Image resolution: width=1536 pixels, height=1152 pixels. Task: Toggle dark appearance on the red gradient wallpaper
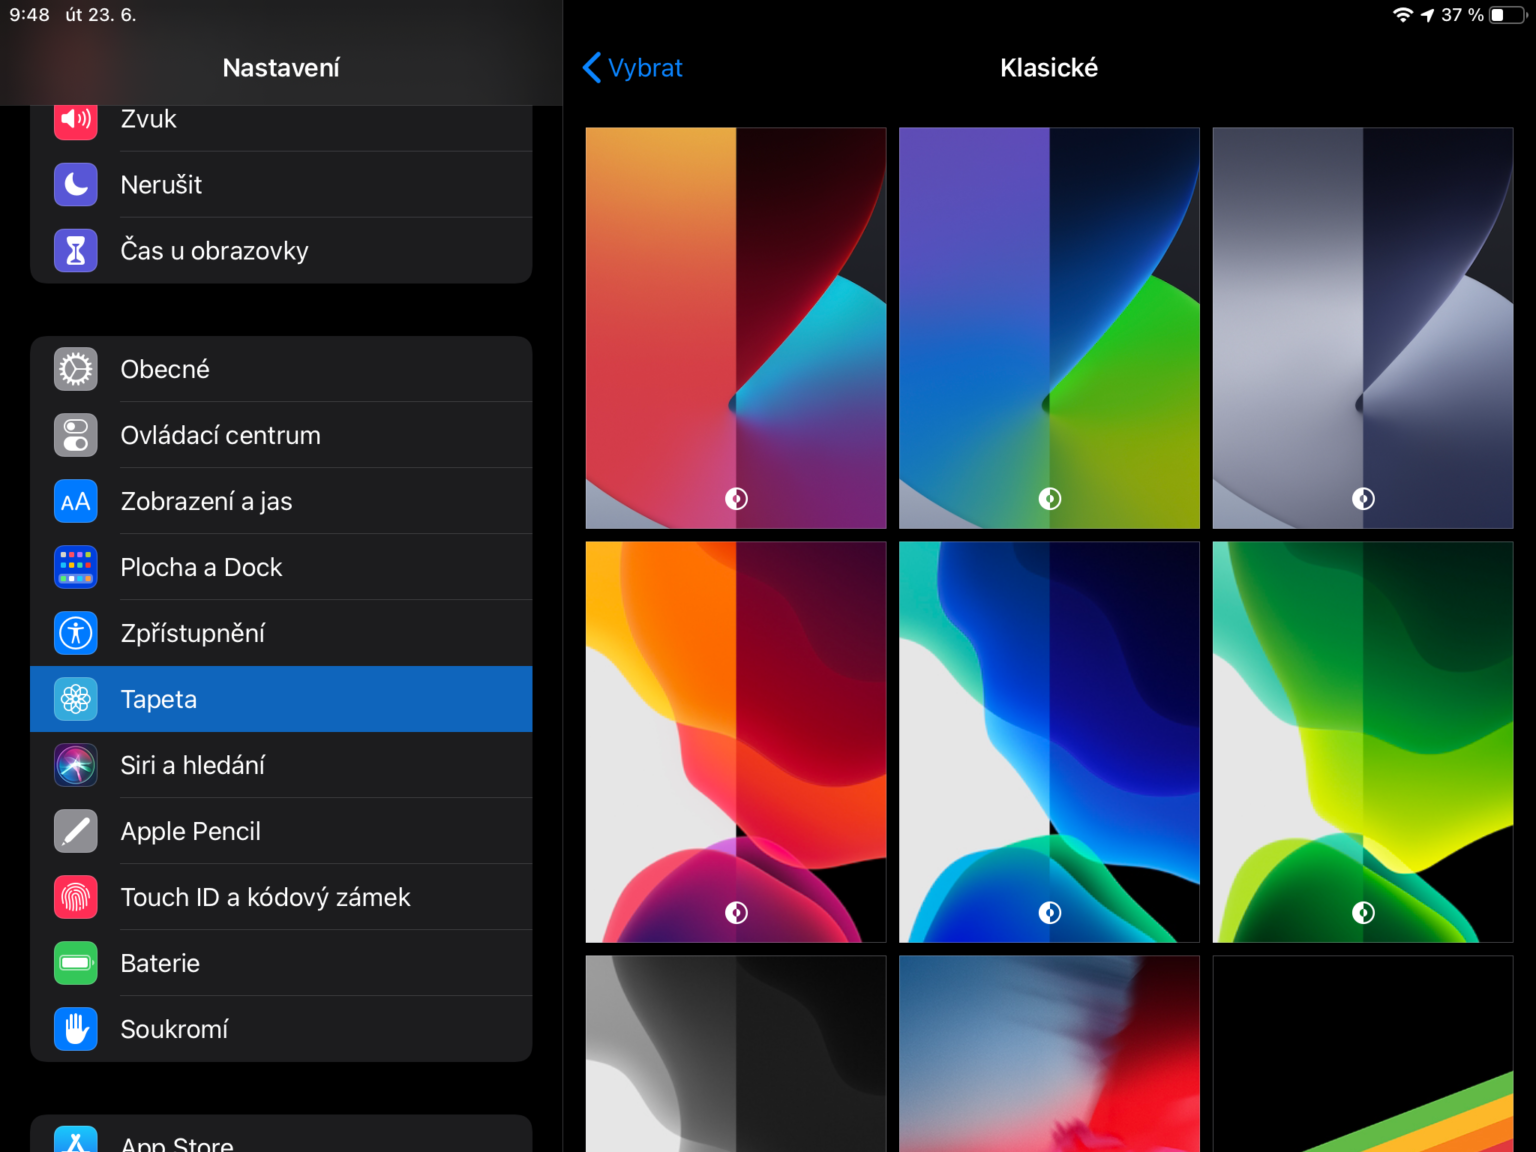pos(735,498)
